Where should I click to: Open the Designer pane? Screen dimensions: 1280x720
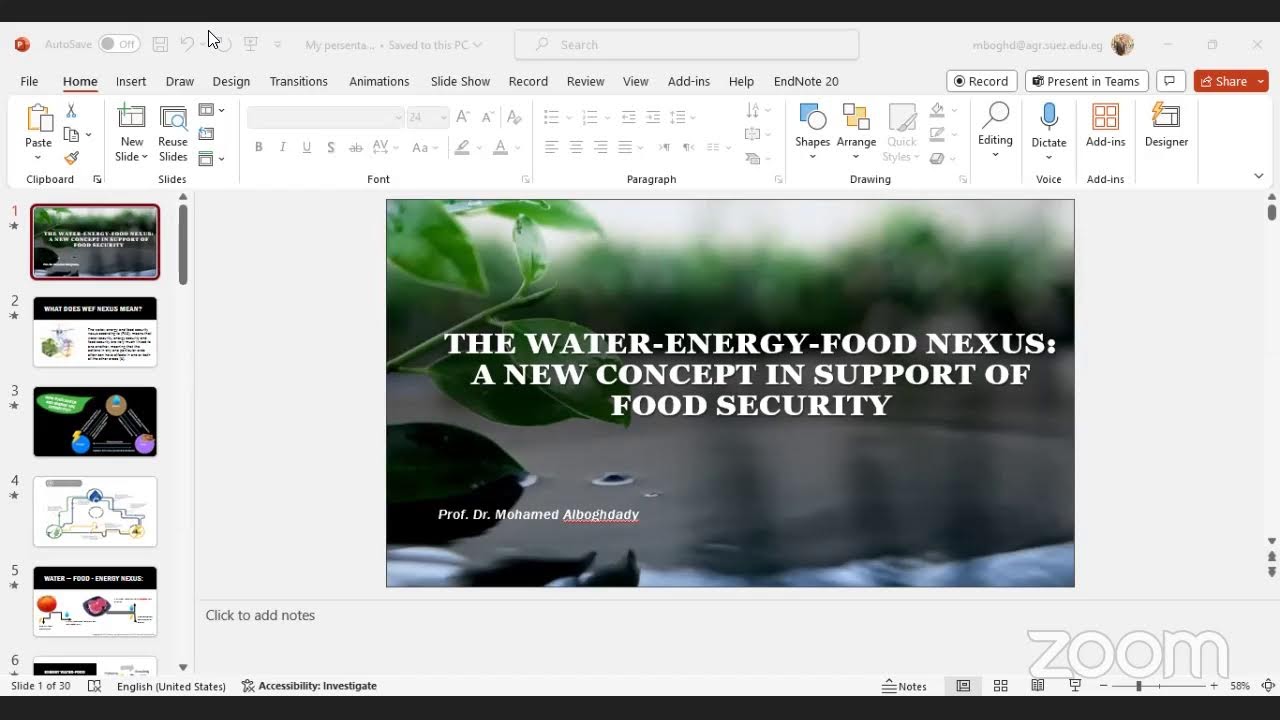[1166, 117]
